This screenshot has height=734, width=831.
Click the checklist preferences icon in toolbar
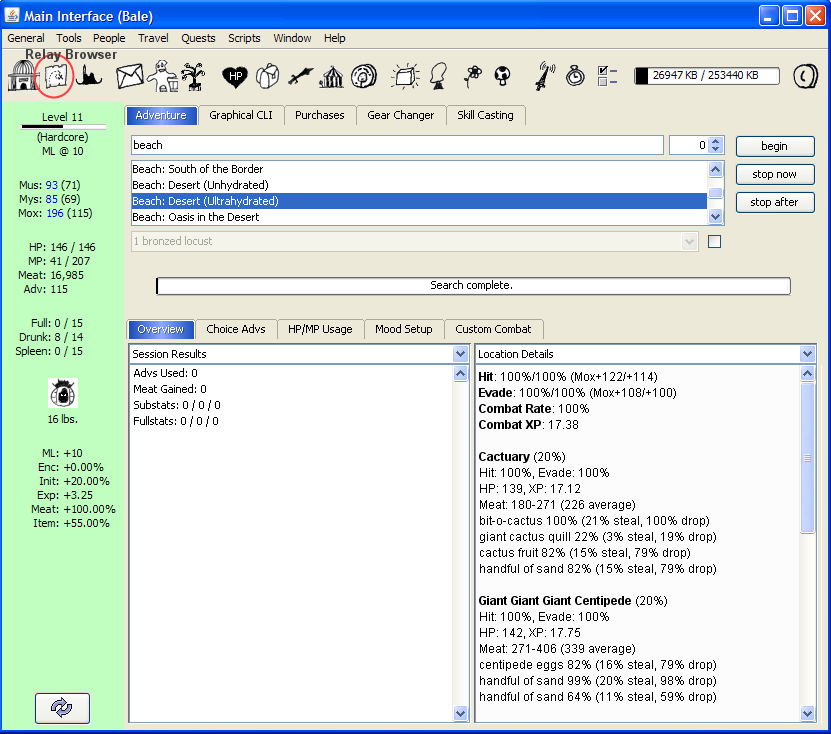pos(606,76)
